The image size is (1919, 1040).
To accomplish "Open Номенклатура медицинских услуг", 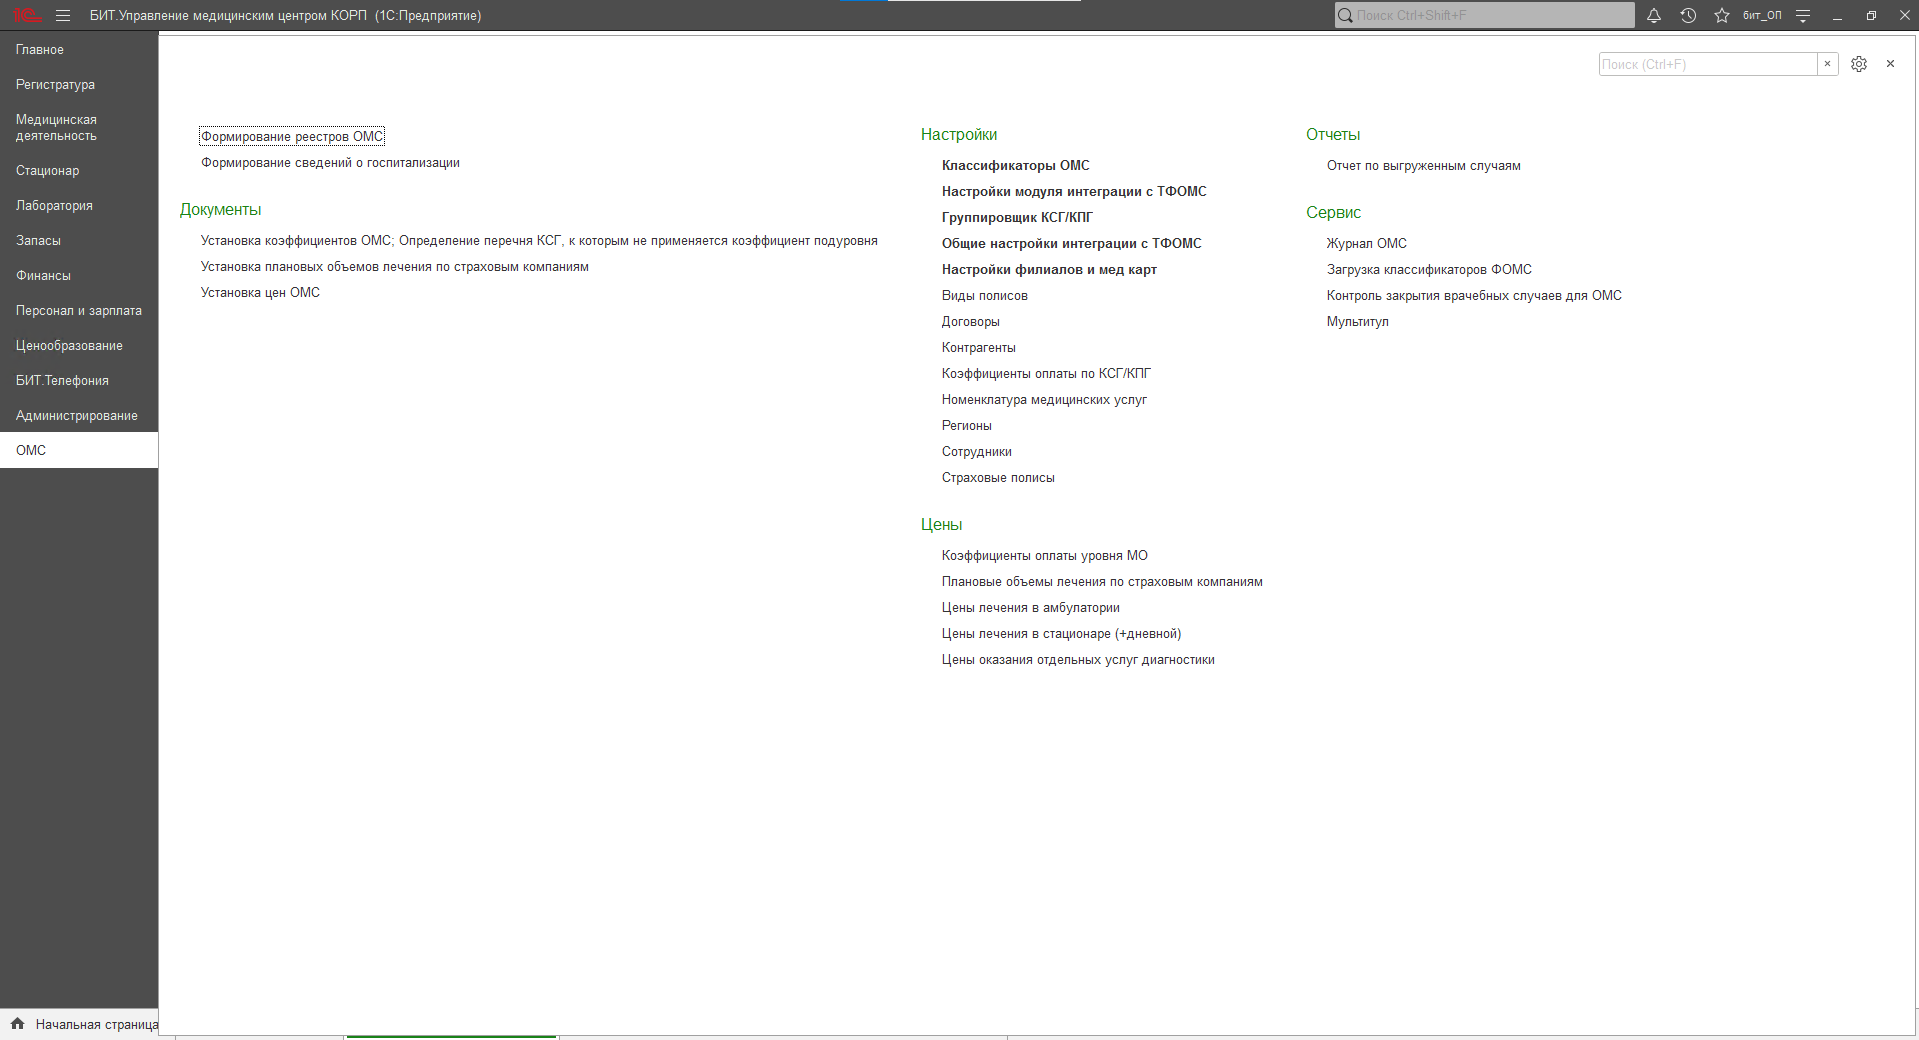I will [1044, 399].
